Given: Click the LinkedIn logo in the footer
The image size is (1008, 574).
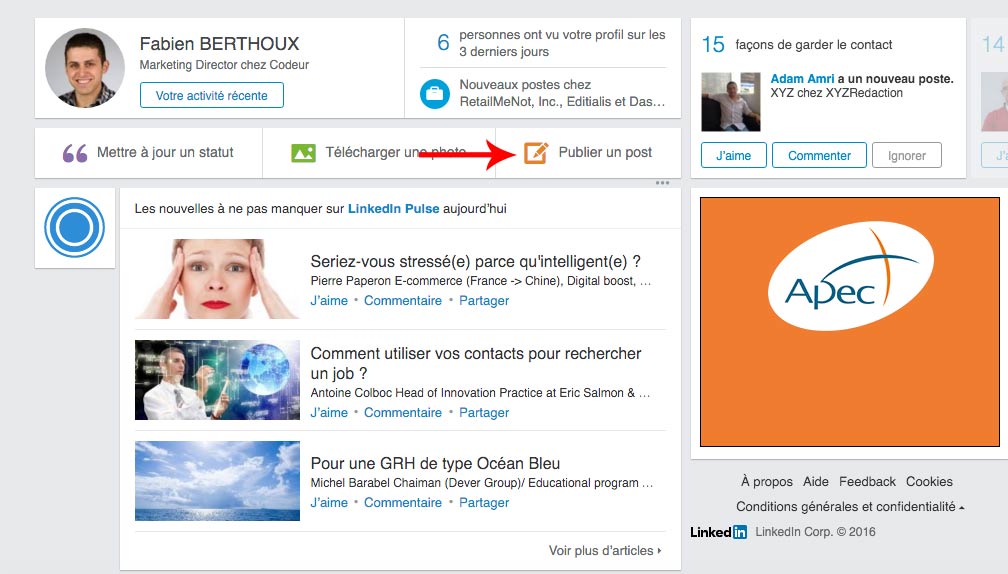Looking at the screenshot, I should click(x=718, y=532).
